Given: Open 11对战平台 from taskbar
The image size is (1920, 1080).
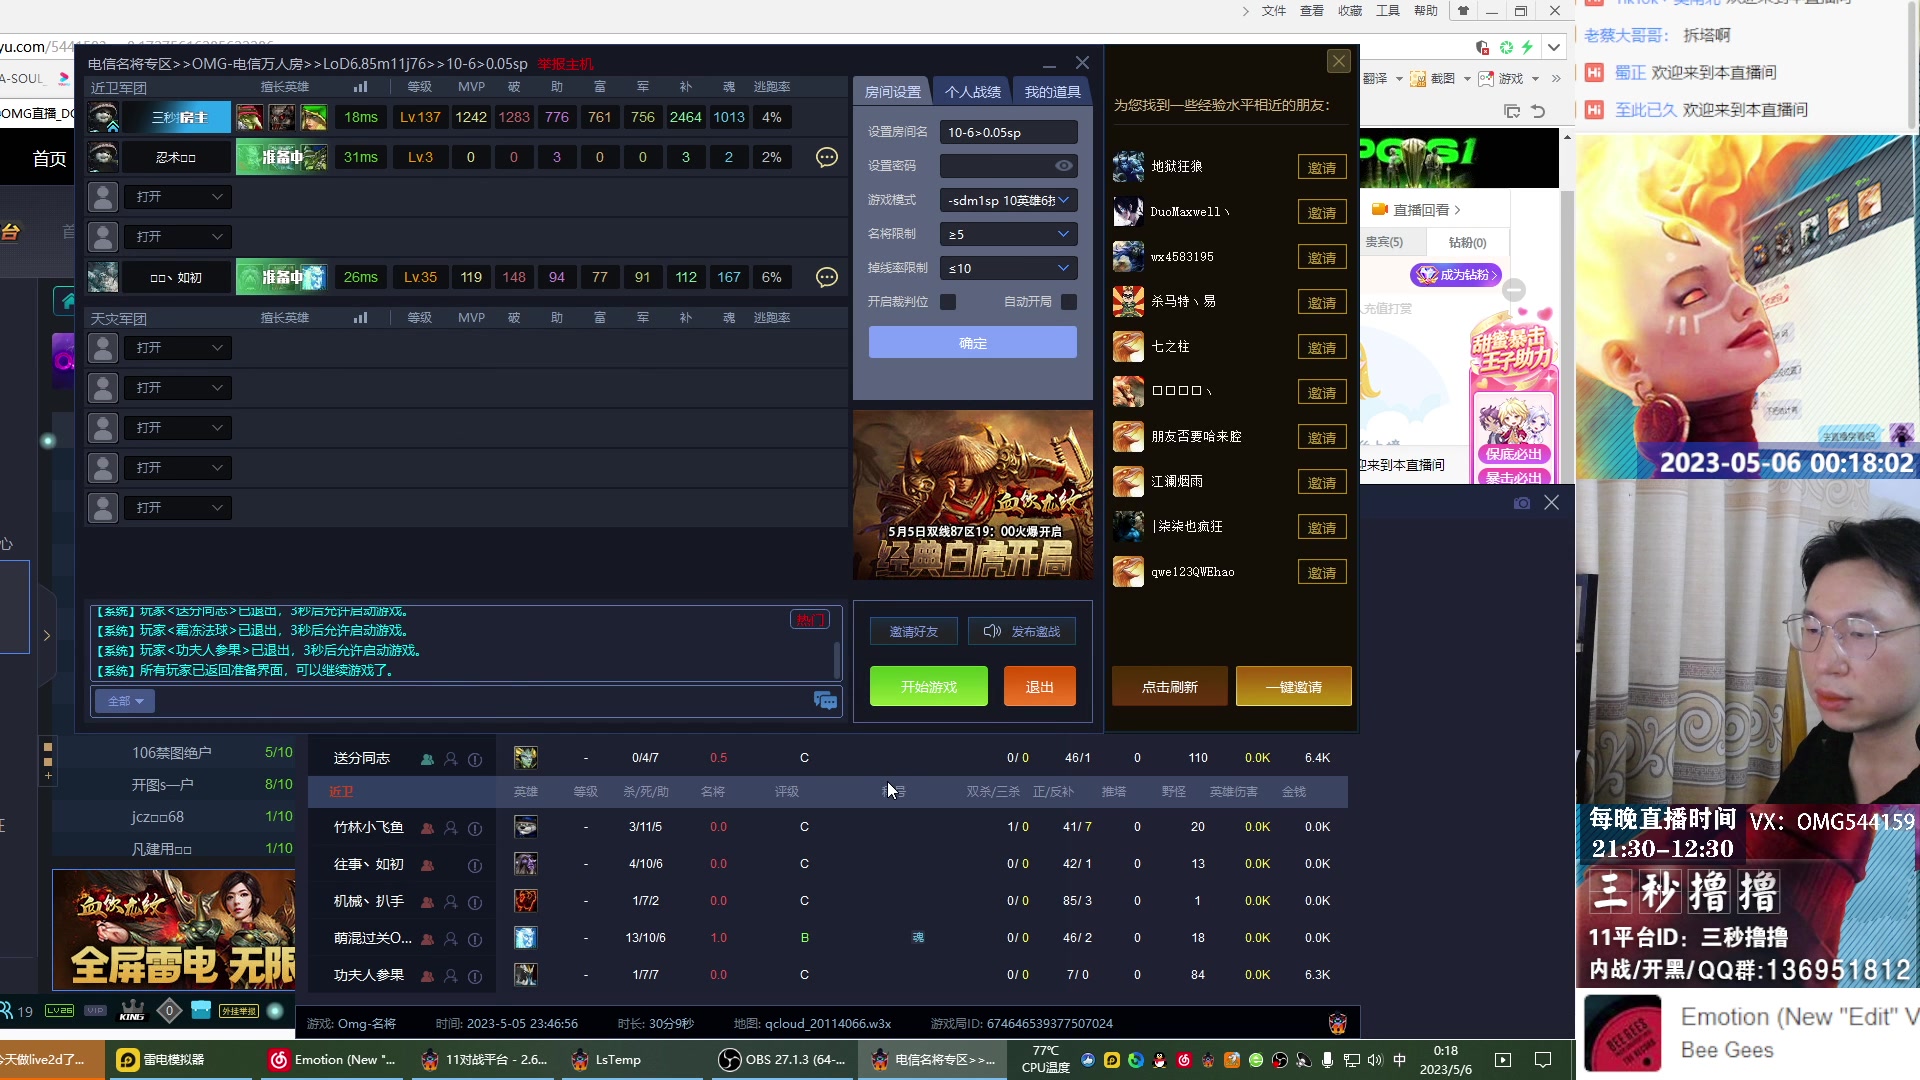Looking at the screenshot, I should (x=484, y=1060).
